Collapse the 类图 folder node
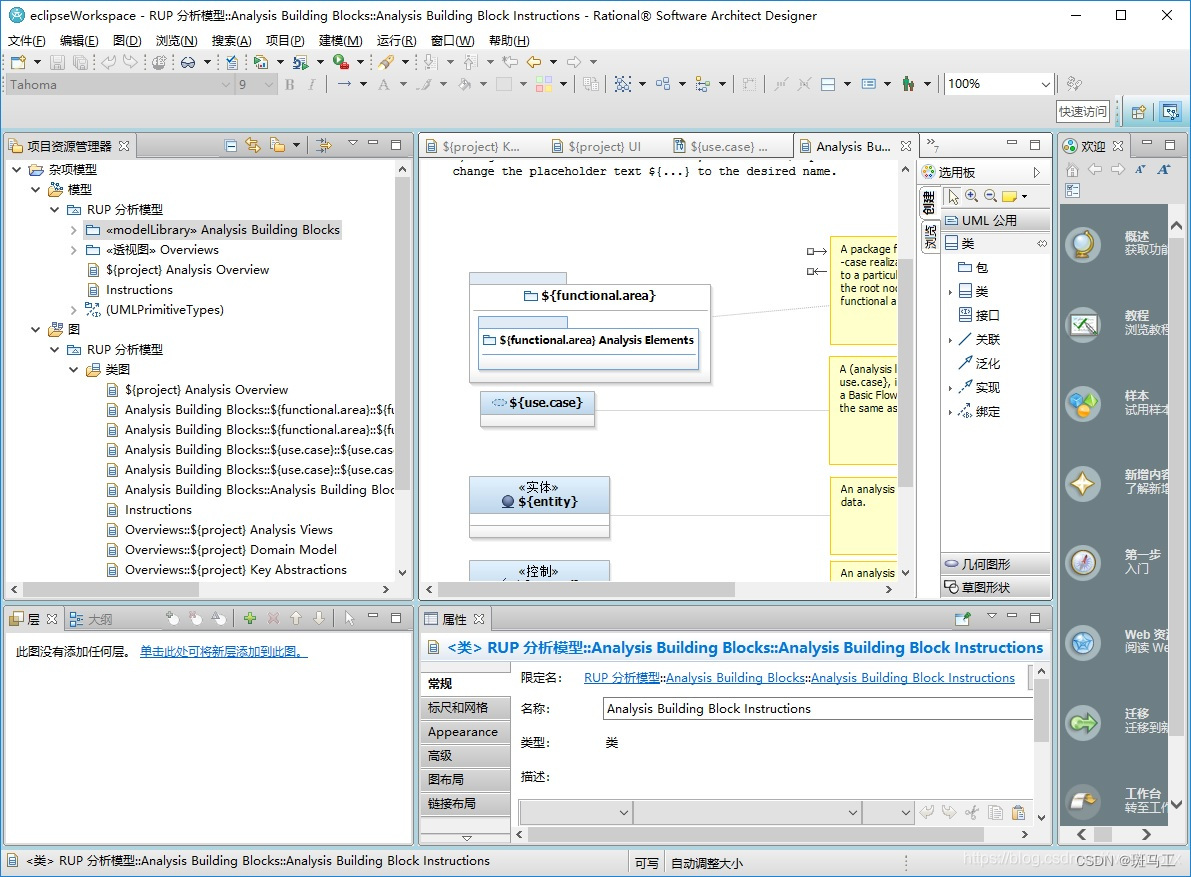The width and height of the screenshot is (1191, 877). pos(73,370)
